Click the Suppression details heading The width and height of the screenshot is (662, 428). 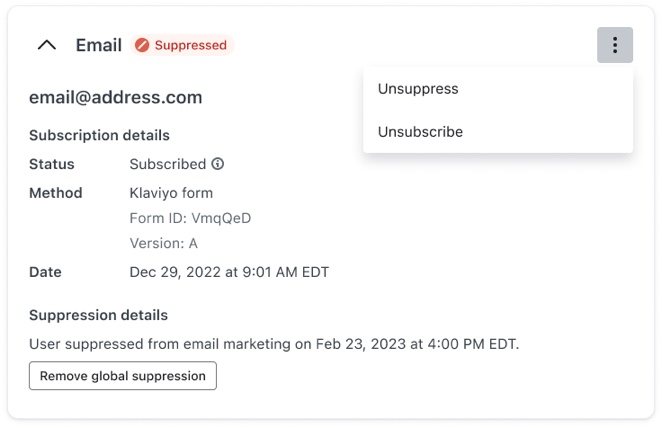[98, 315]
